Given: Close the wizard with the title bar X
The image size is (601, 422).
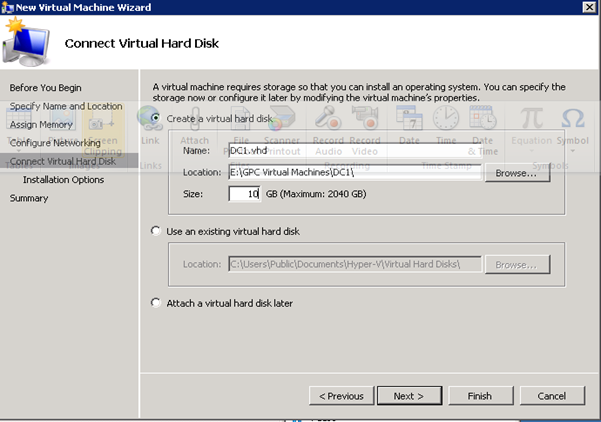Looking at the screenshot, I should pyautogui.click(x=589, y=7).
